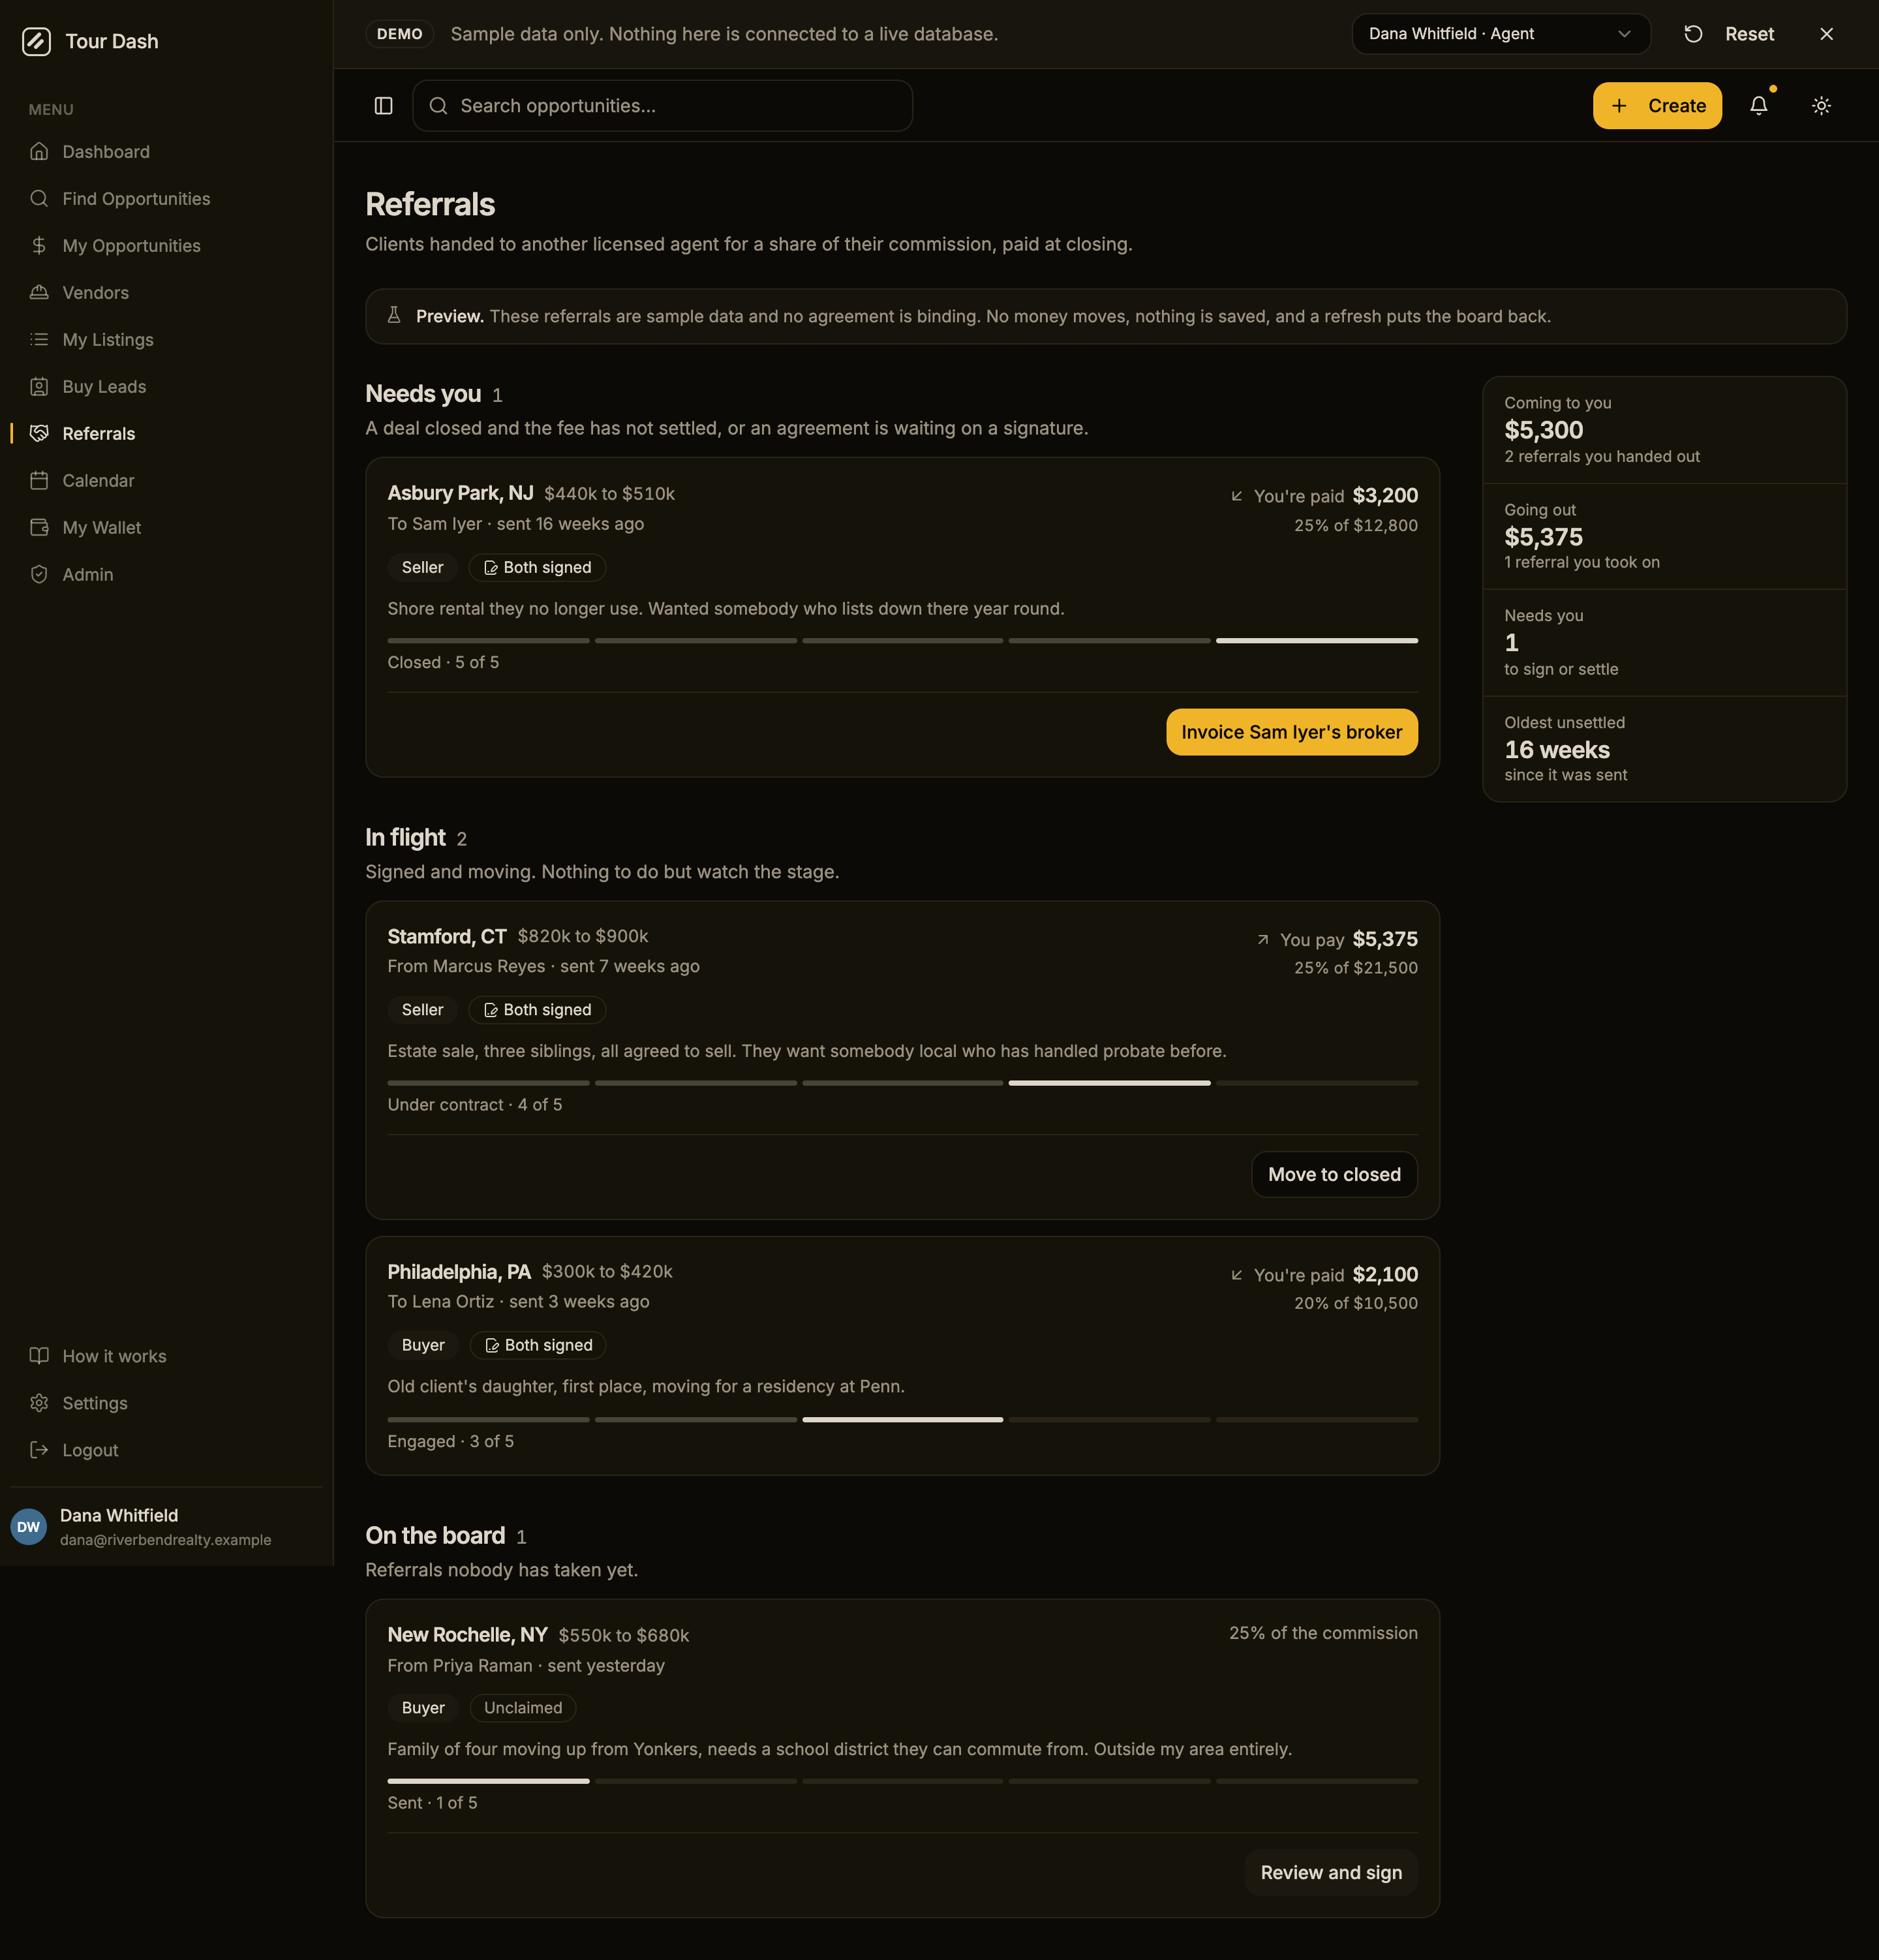
Task: Click the Philadelphia Engaged progress bar
Action: coord(902,1419)
